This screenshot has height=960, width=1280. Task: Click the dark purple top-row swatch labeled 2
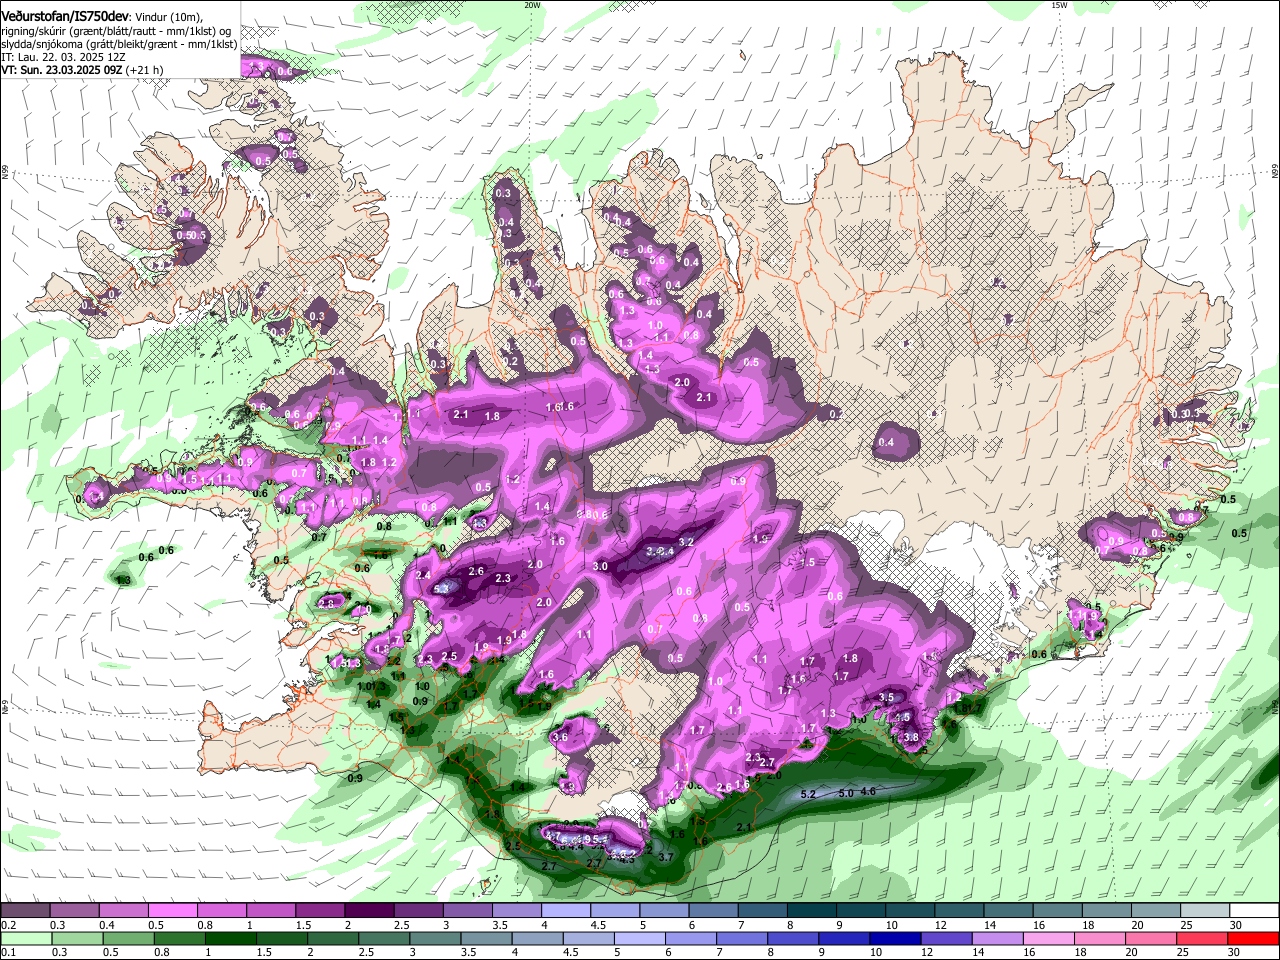[x=368, y=911]
